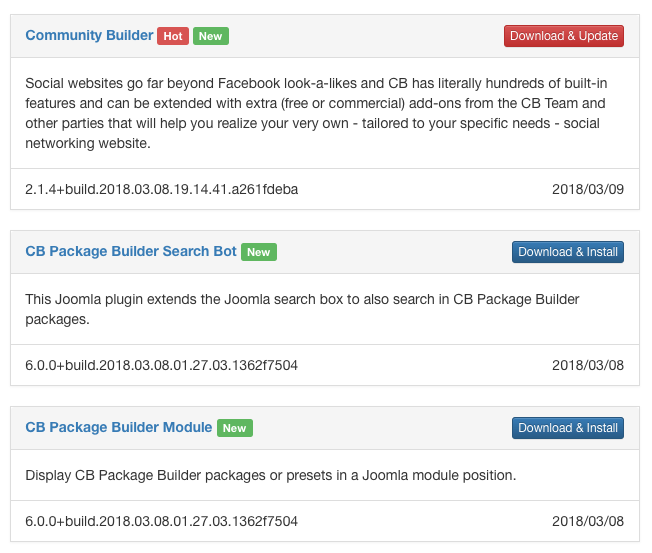Open CB Package Builder Search Bot link
652x553 pixels.
[x=131, y=251]
